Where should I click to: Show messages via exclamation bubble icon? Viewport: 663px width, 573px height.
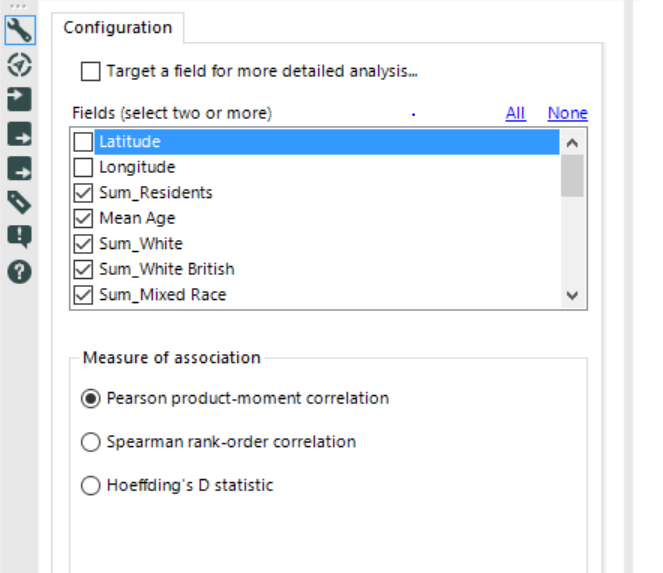pyautogui.click(x=19, y=236)
